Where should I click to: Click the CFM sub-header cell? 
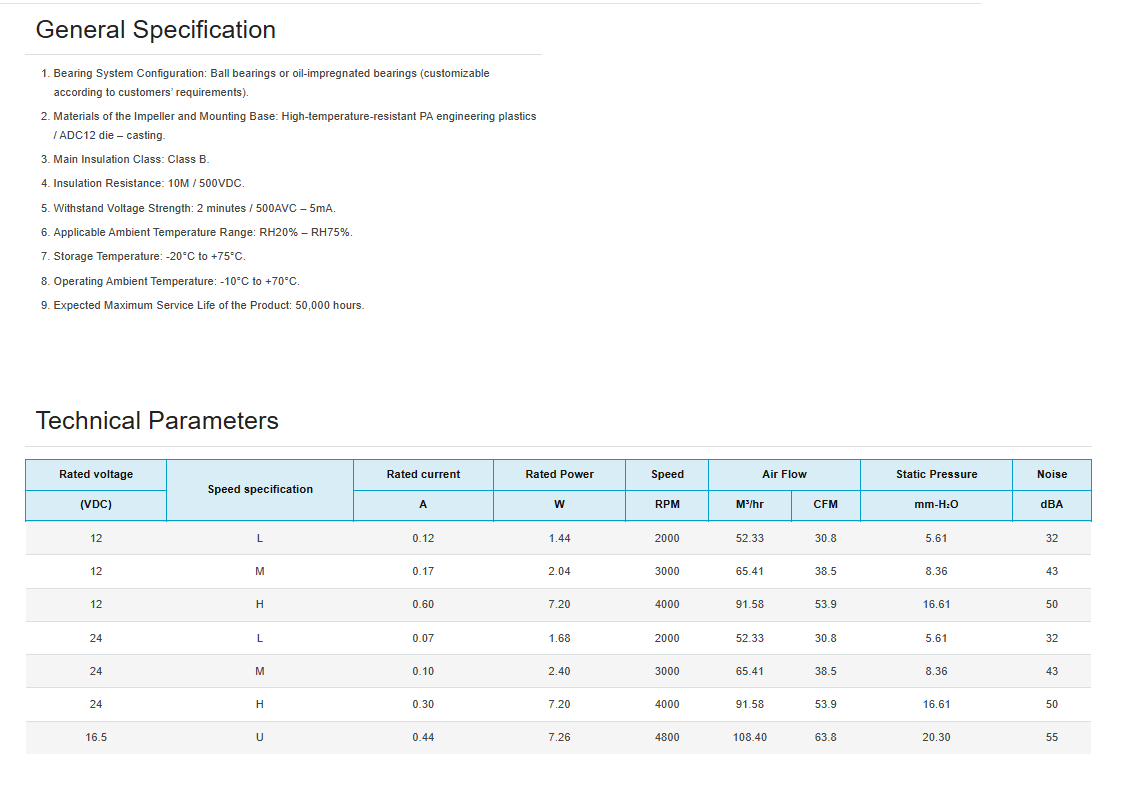coord(825,505)
